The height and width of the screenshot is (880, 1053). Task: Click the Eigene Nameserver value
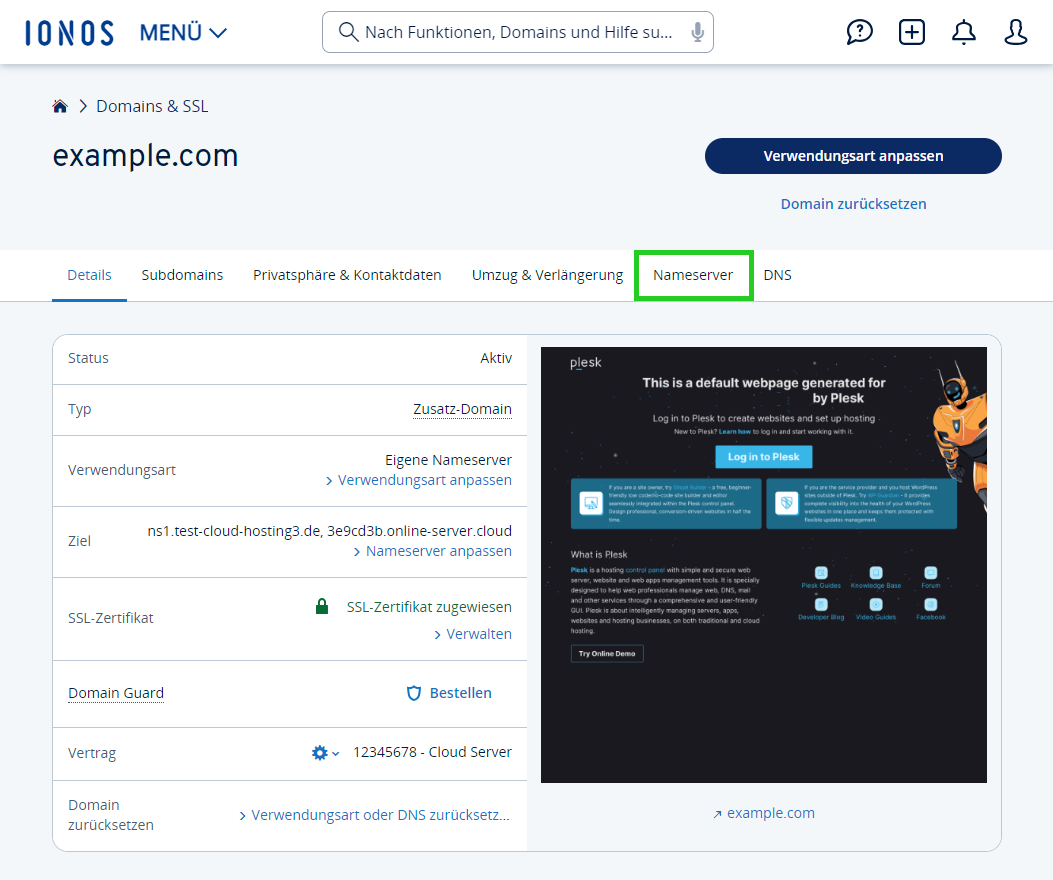(449, 460)
